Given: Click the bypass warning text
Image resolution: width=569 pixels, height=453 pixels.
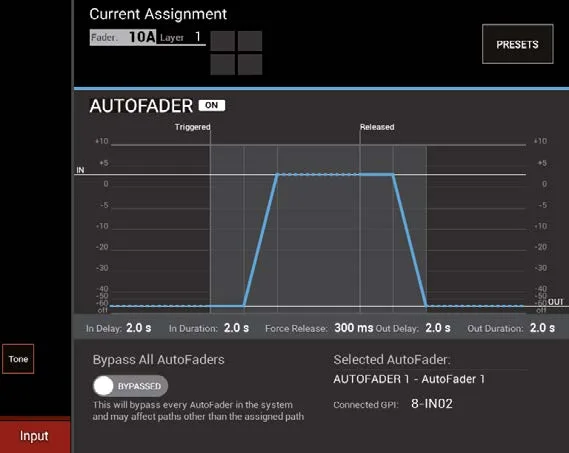Looking at the screenshot, I should click(198, 411).
